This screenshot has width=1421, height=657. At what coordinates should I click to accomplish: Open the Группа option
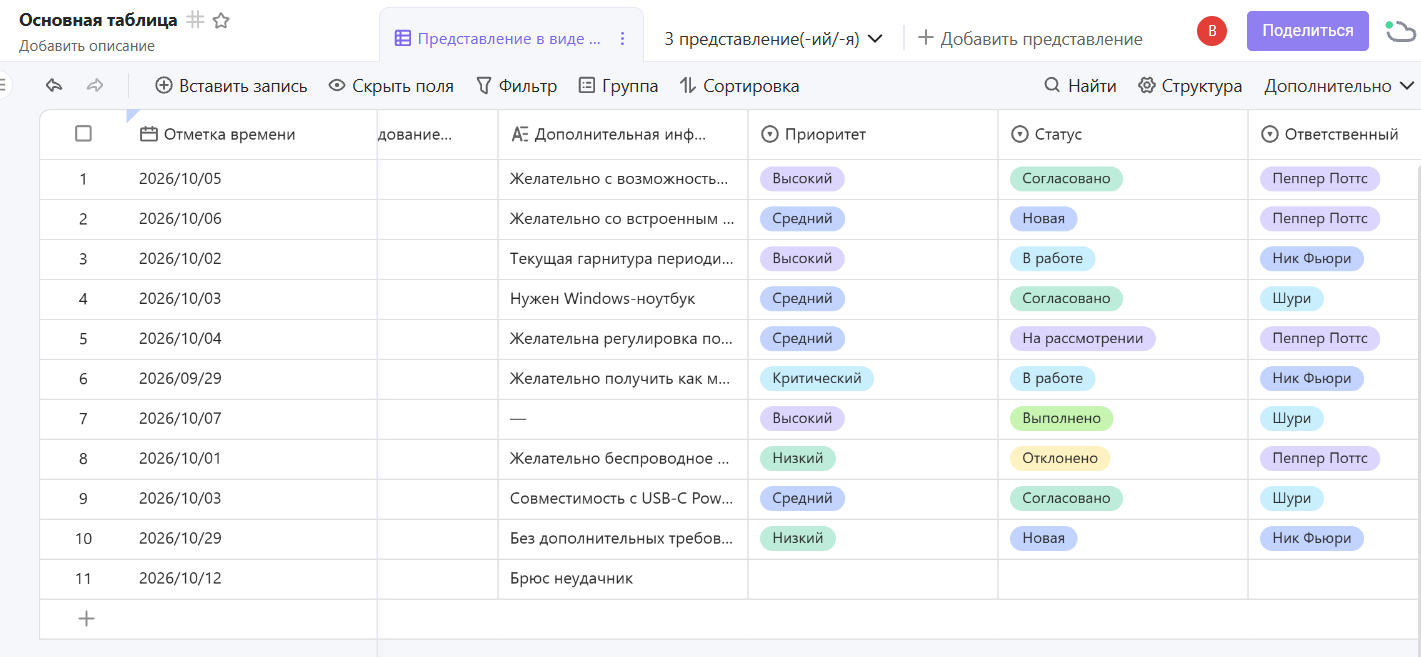618,86
